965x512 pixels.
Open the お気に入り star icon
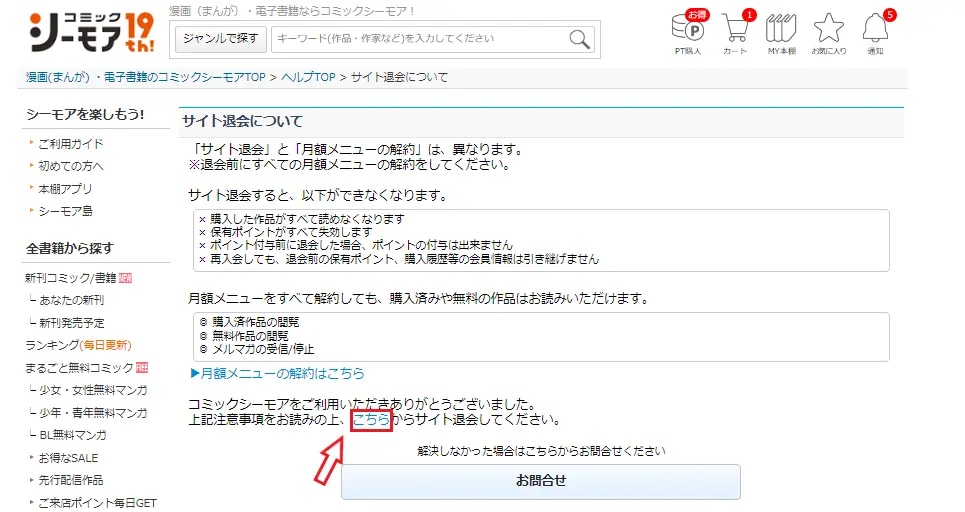click(828, 31)
